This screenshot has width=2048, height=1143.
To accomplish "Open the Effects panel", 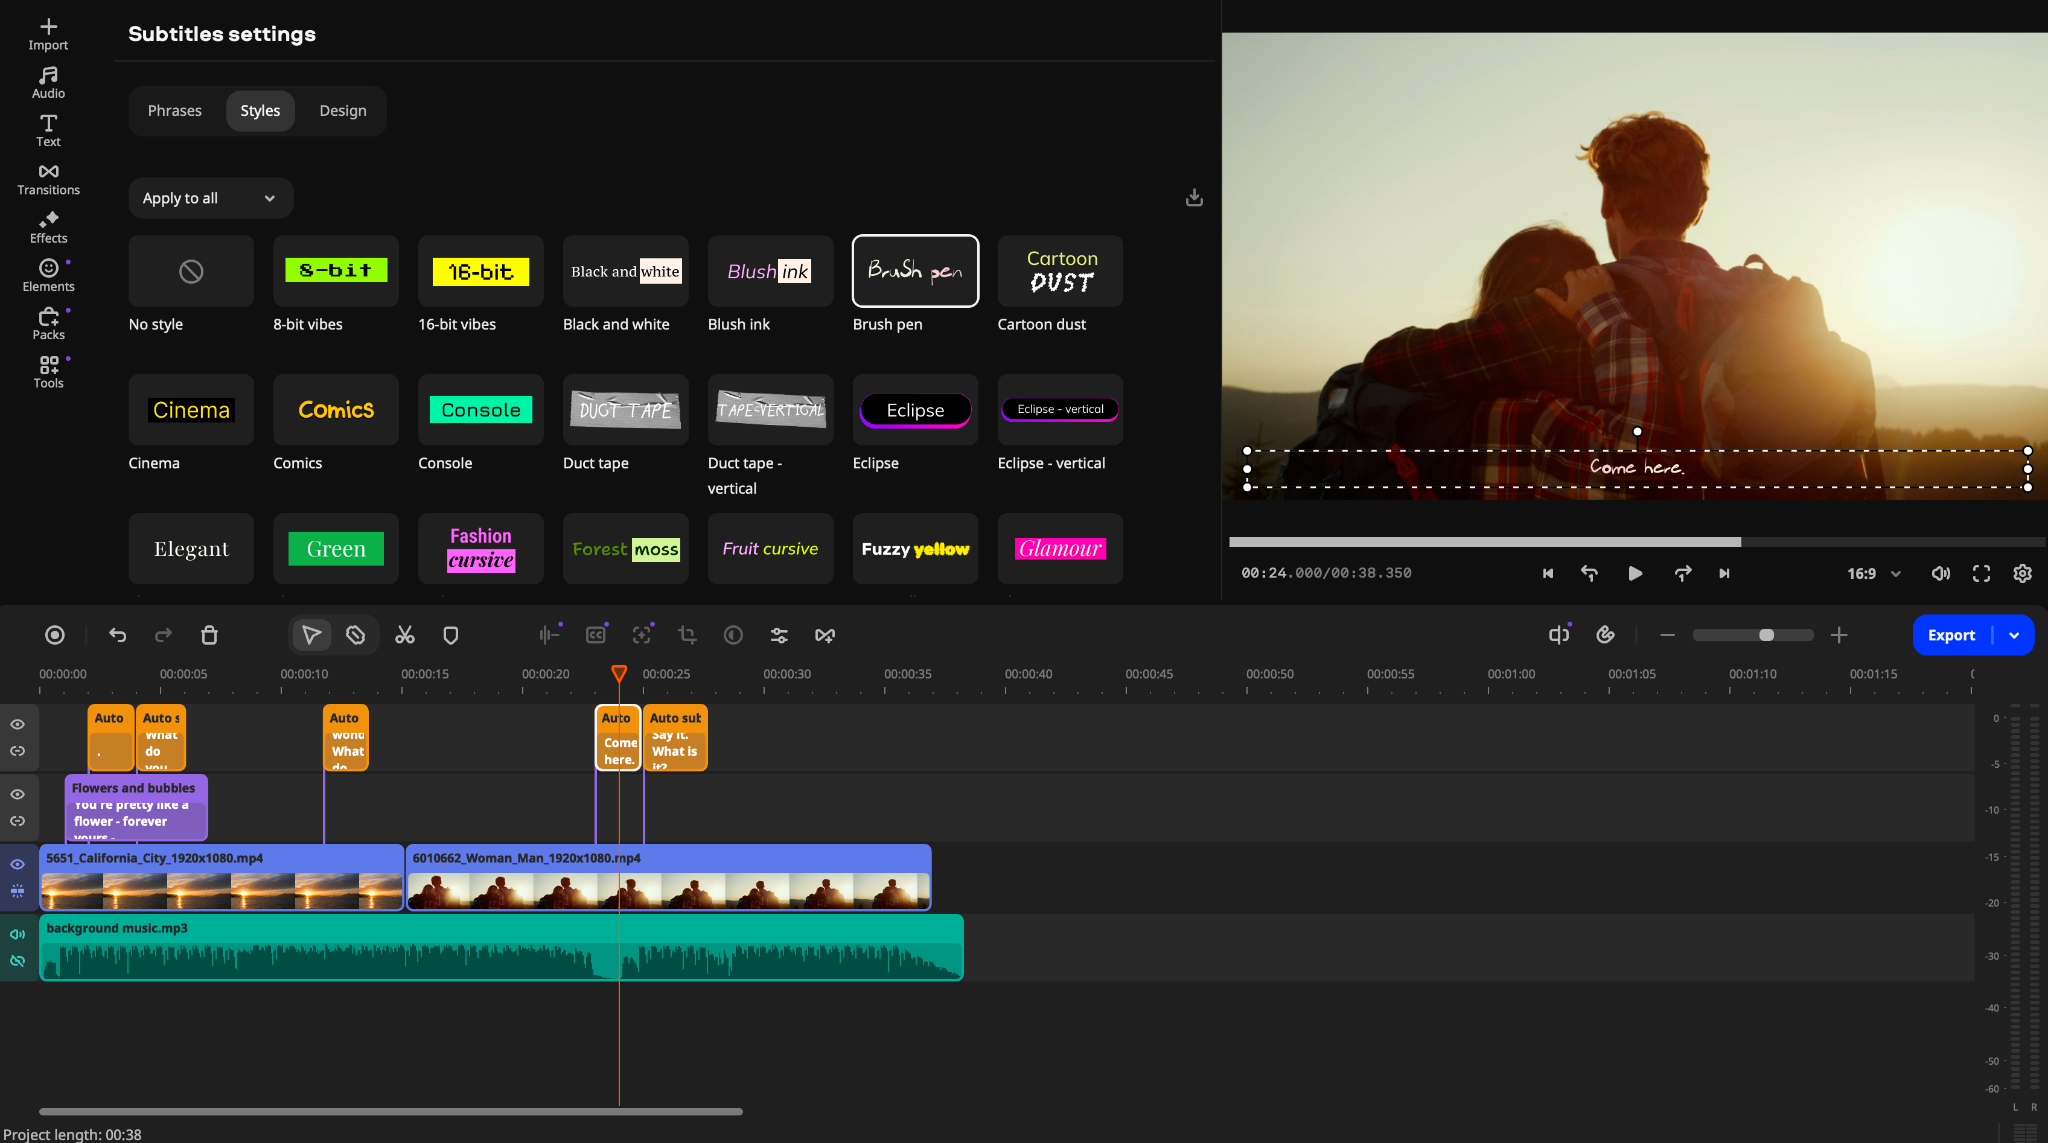I will (x=48, y=227).
